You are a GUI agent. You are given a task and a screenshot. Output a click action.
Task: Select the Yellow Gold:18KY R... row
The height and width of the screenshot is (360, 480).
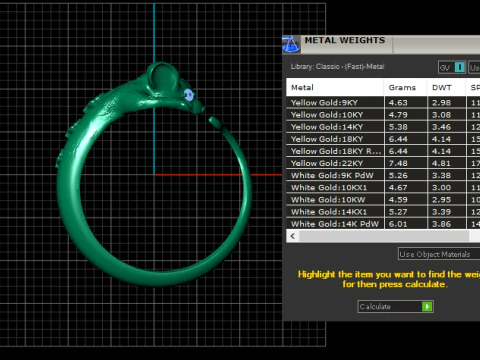[x=383, y=151]
